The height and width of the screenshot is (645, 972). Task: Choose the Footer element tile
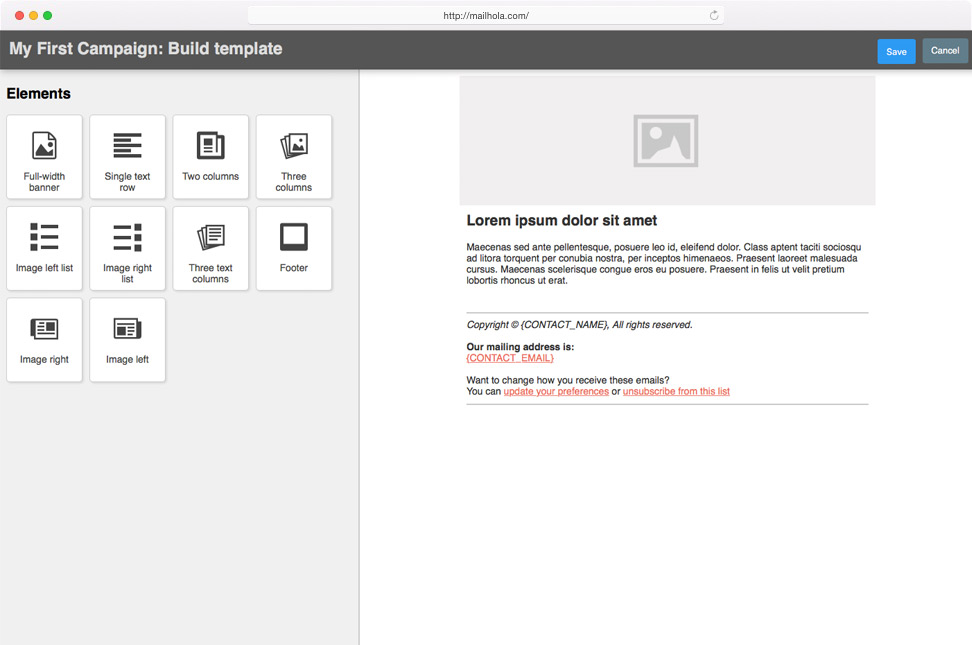(x=294, y=248)
